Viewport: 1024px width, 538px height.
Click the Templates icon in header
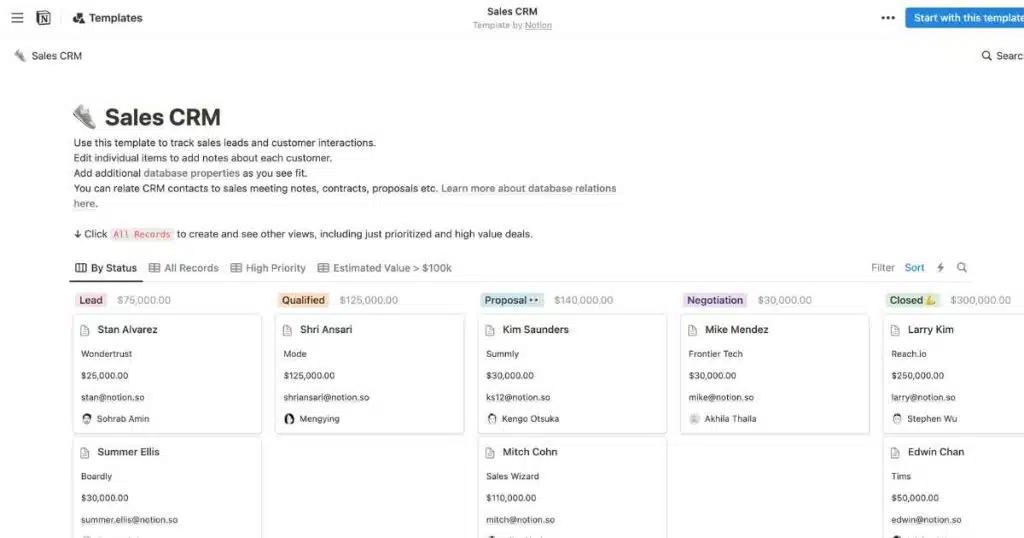coord(78,18)
